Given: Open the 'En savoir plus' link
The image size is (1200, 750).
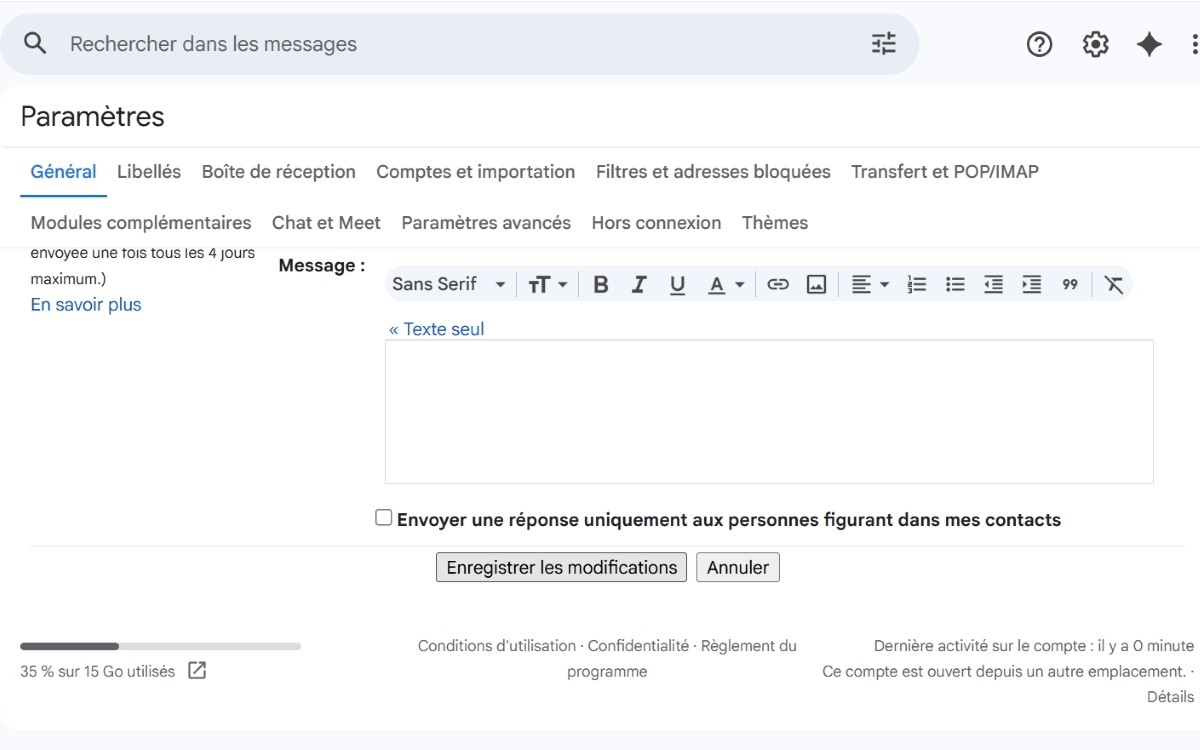Looking at the screenshot, I should pyautogui.click(x=85, y=304).
